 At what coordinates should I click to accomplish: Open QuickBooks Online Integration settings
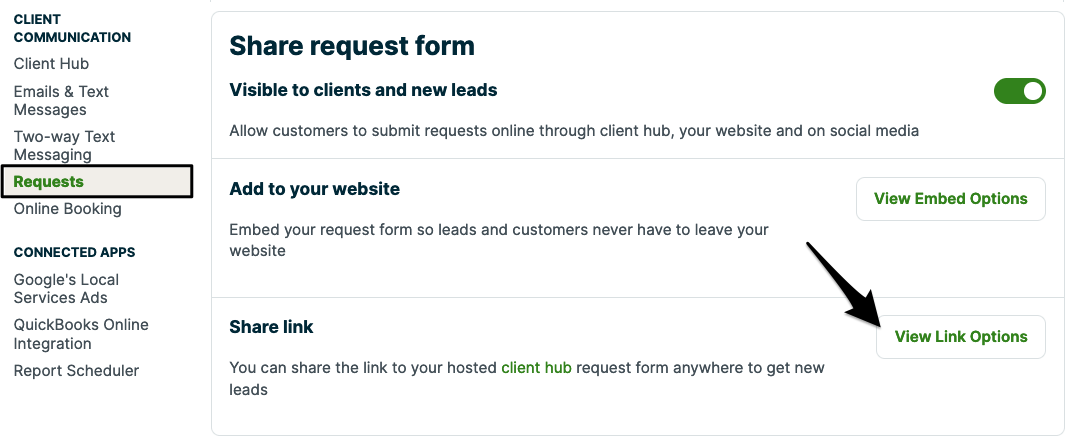point(81,334)
